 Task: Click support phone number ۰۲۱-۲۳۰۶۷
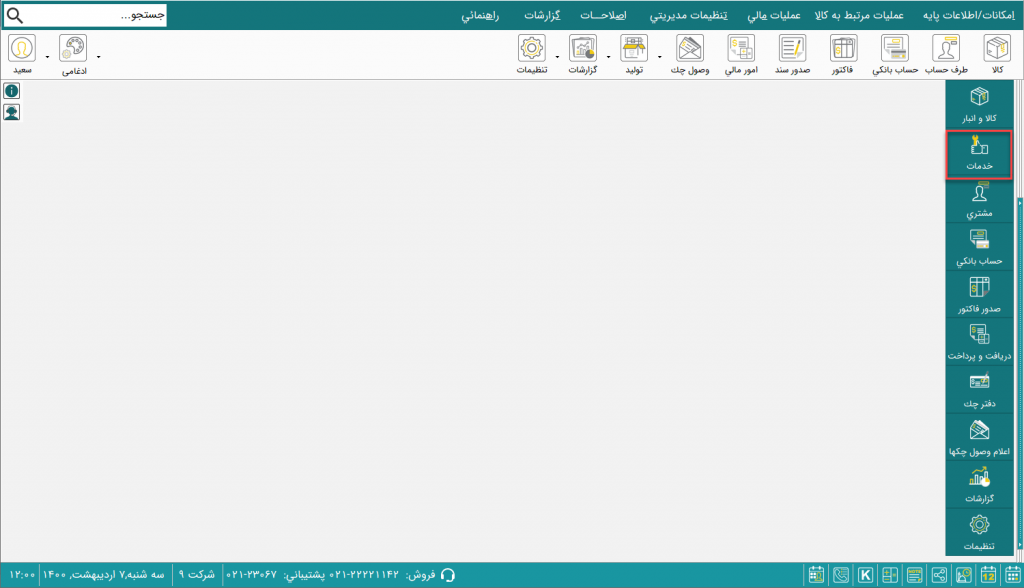click(x=251, y=575)
